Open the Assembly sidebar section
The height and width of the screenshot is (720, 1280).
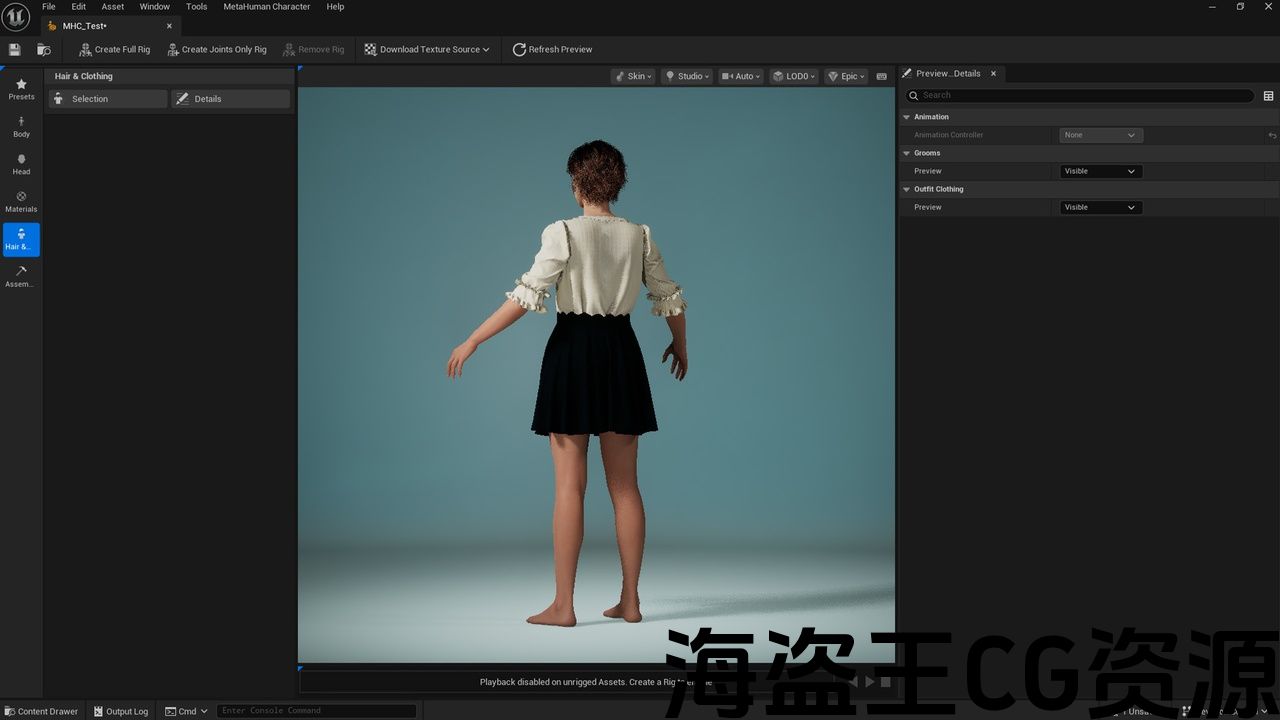pos(21,276)
